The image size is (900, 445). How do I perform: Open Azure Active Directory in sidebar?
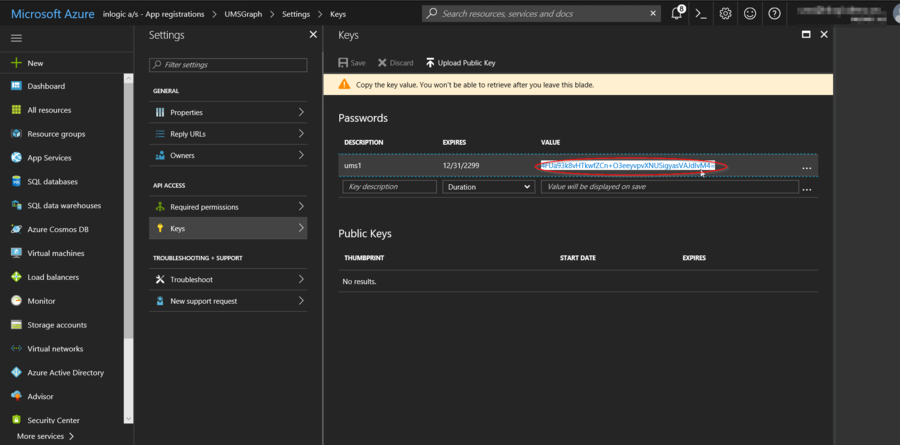click(65, 372)
